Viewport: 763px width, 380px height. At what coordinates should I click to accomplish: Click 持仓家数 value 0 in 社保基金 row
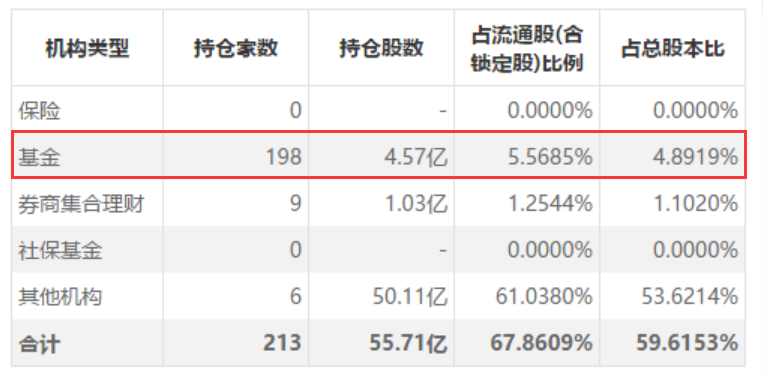point(295,250)
